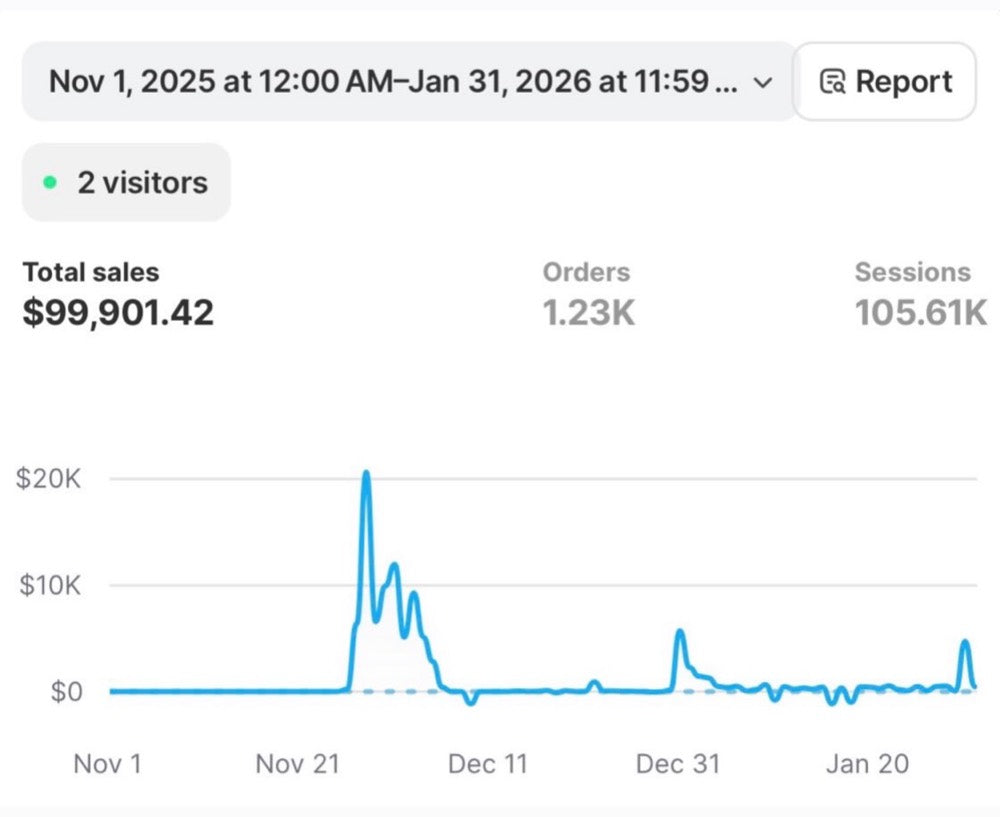Click the report magnifier document icon
The height and width of the screenshot is (817, 1000).
(832, 82)
